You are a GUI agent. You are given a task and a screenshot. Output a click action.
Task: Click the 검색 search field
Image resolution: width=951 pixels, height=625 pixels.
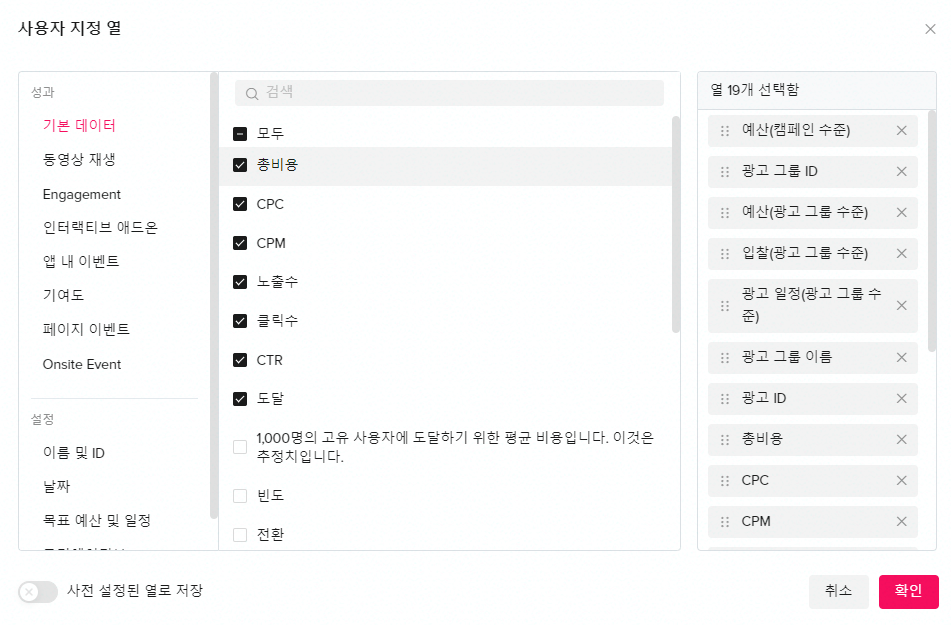pos(449,93)
